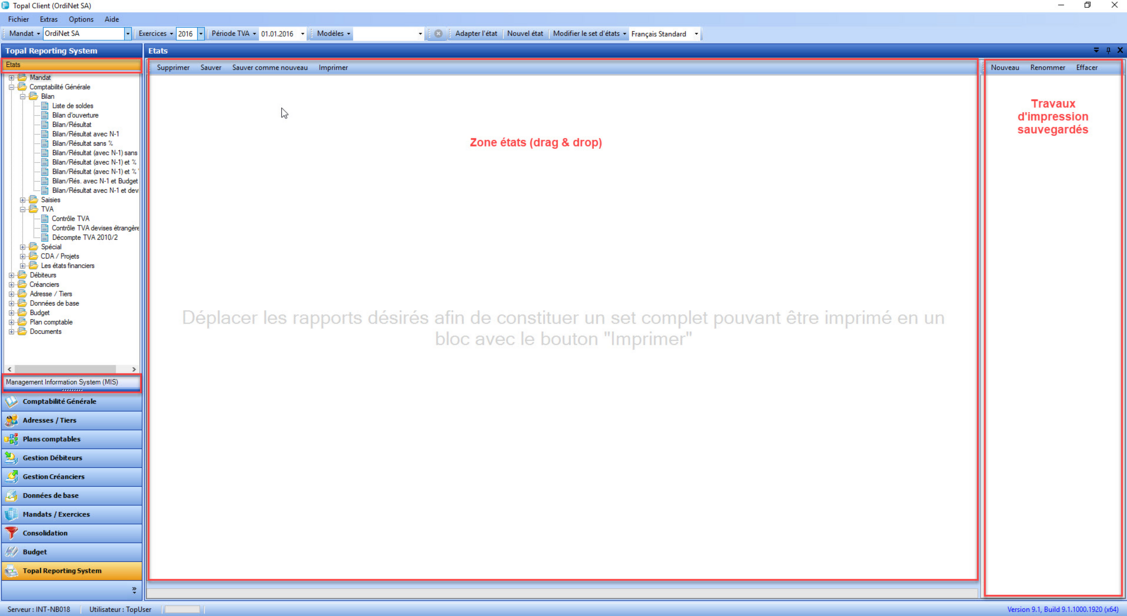The image size is (1127, 616).
Task: Expand the Débiteurs tree folder
Action: 12,275
